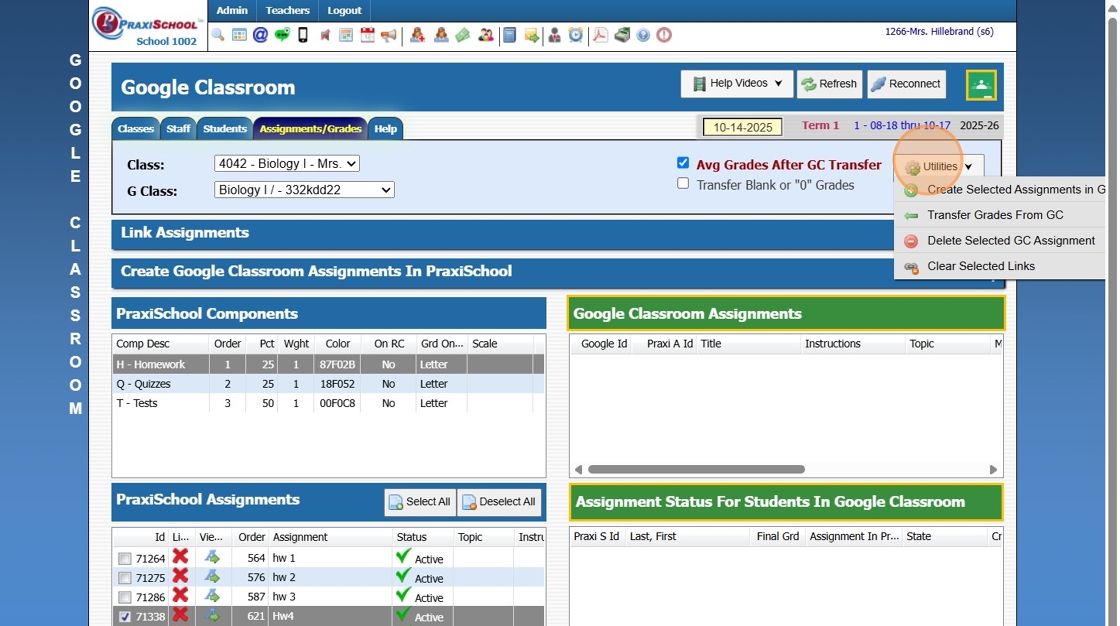Click the Term 1 date range link

[x=901, y=125]
